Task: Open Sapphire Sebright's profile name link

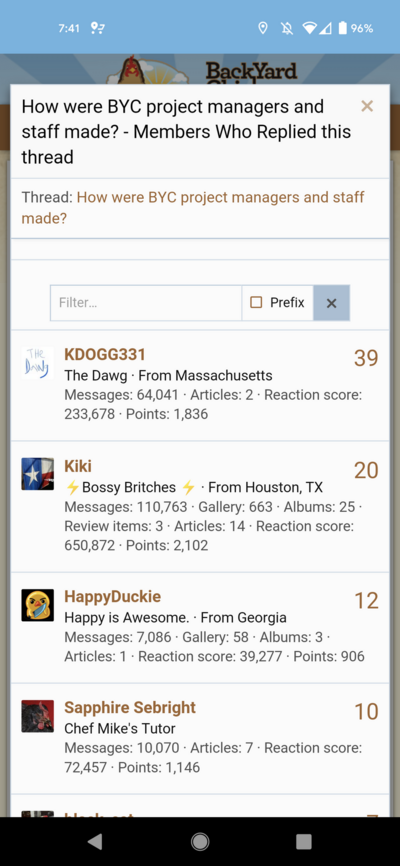Action: [x=130, y=707]
